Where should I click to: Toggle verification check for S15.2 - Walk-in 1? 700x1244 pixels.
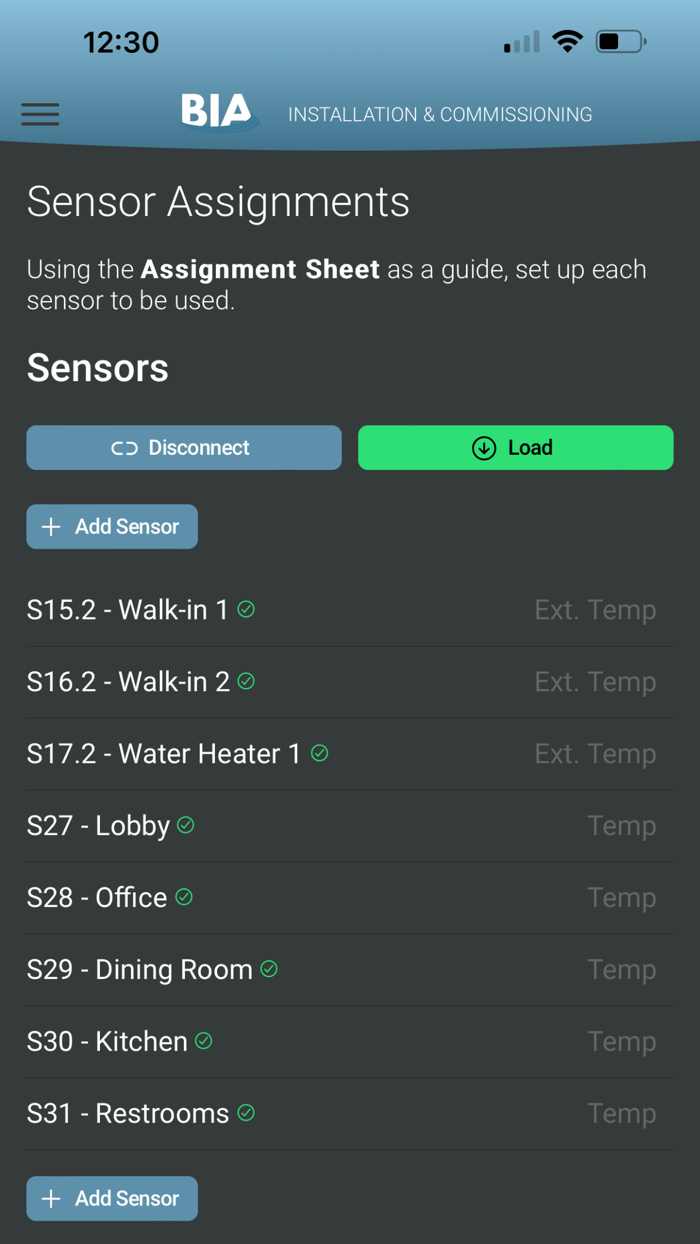[x=246, y=608]
